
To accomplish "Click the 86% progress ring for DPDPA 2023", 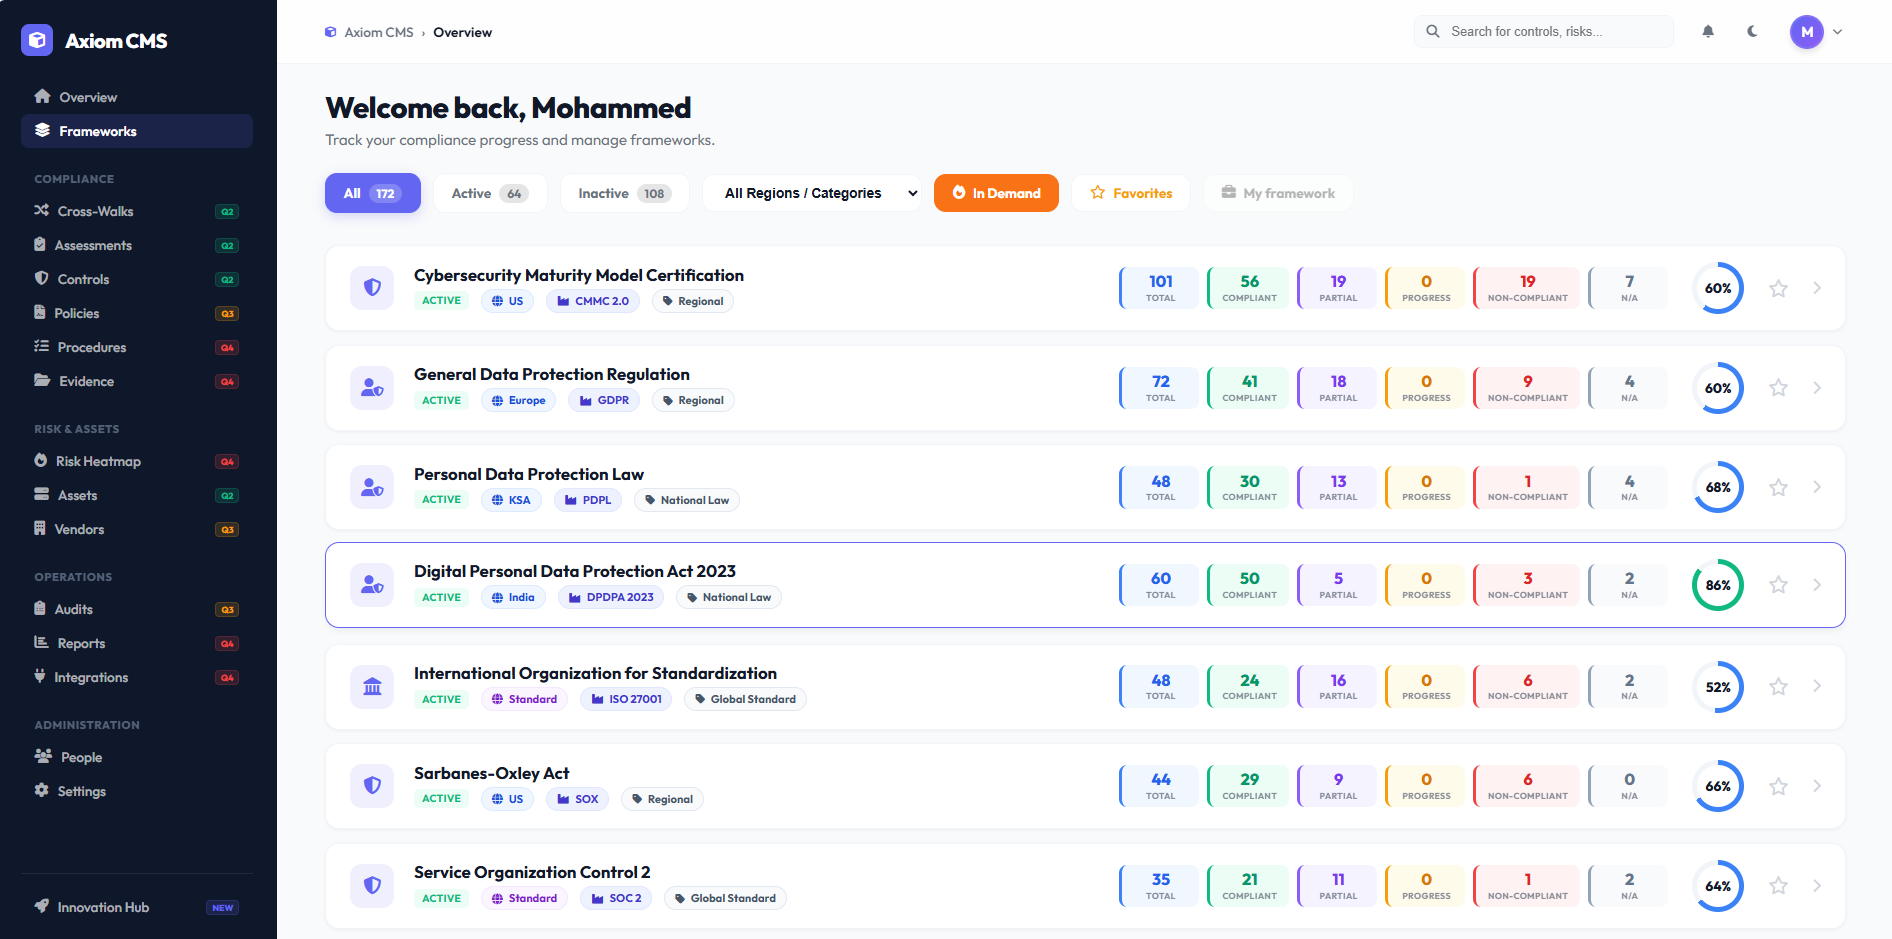I will click(x=1717, y=586).
